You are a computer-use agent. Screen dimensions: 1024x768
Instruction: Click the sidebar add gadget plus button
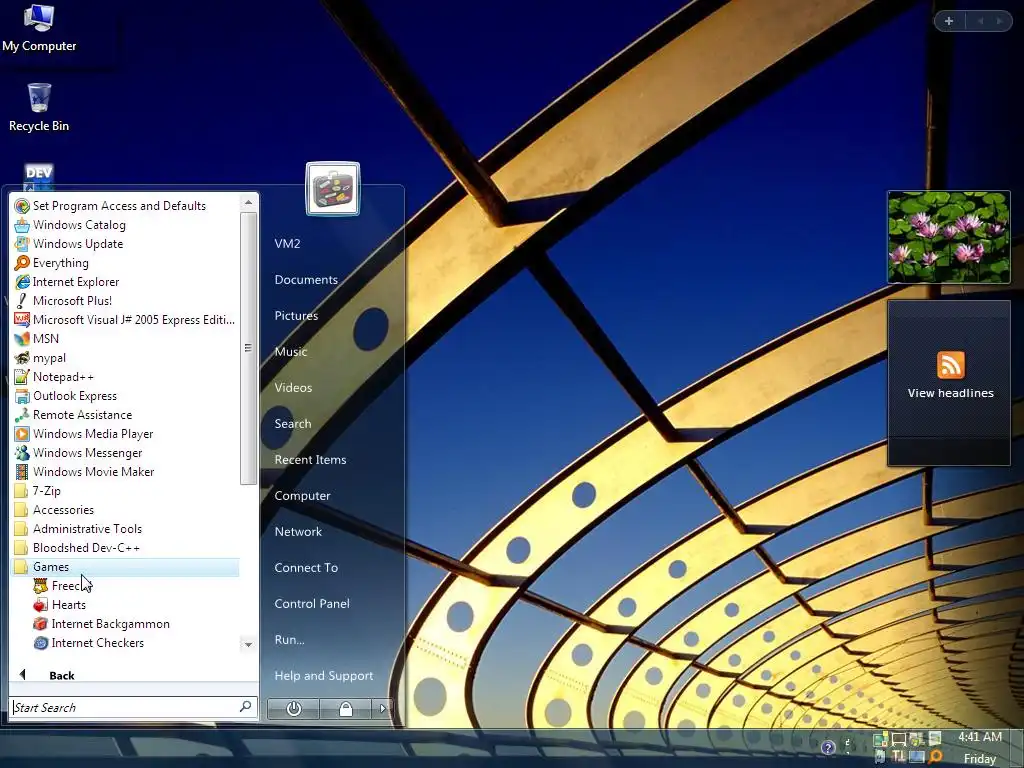[x=949, y=21]
